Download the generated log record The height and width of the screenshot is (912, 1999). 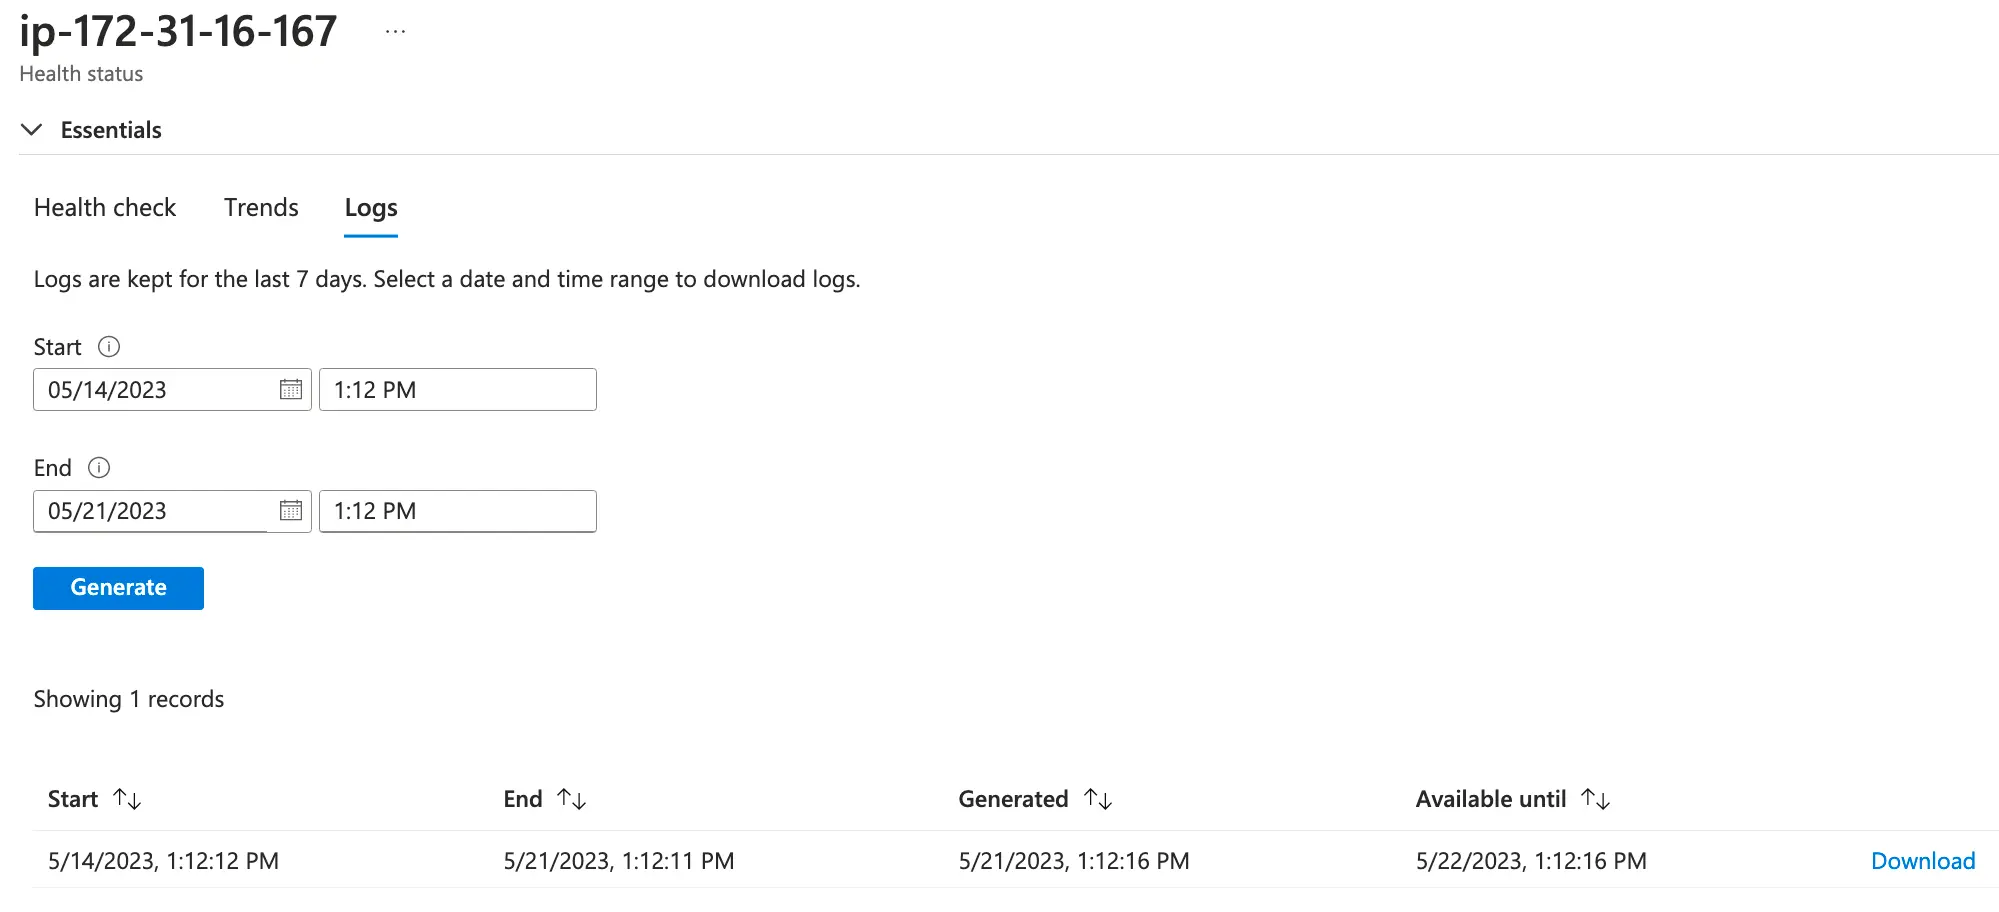(1922, 861)
